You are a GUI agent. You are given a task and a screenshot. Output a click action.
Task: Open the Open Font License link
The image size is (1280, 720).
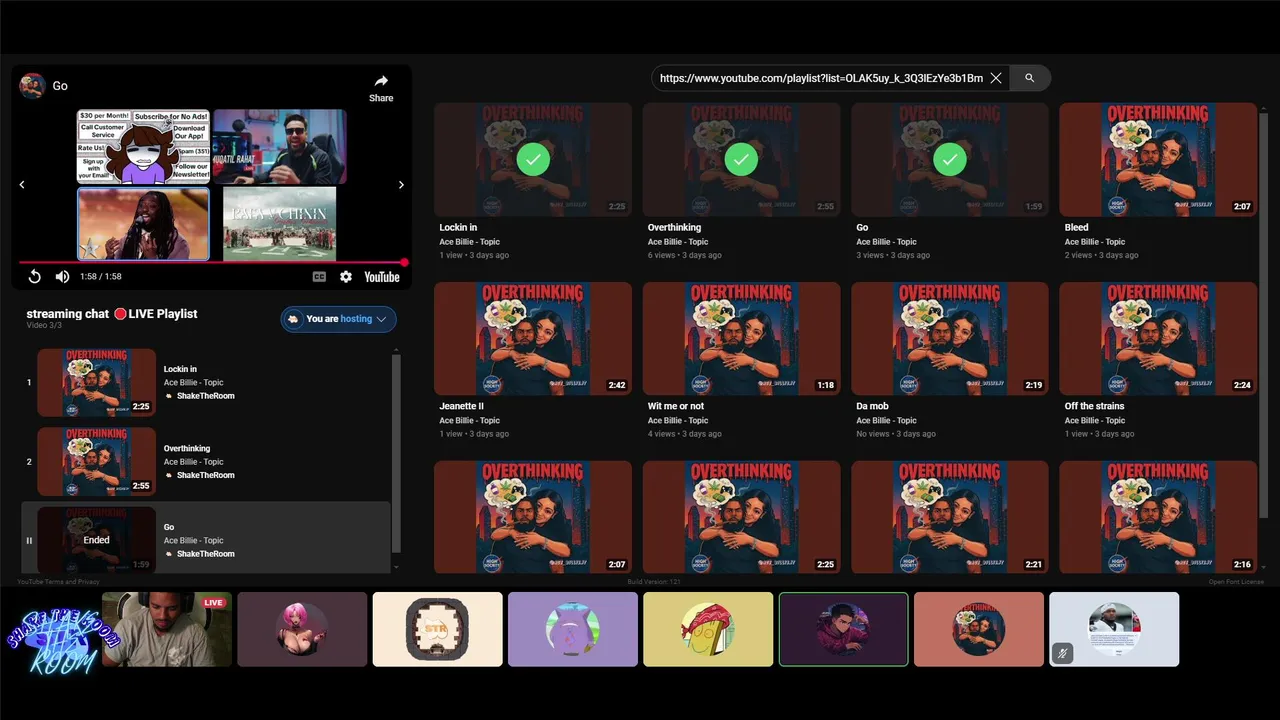(x=1236, y=582)
